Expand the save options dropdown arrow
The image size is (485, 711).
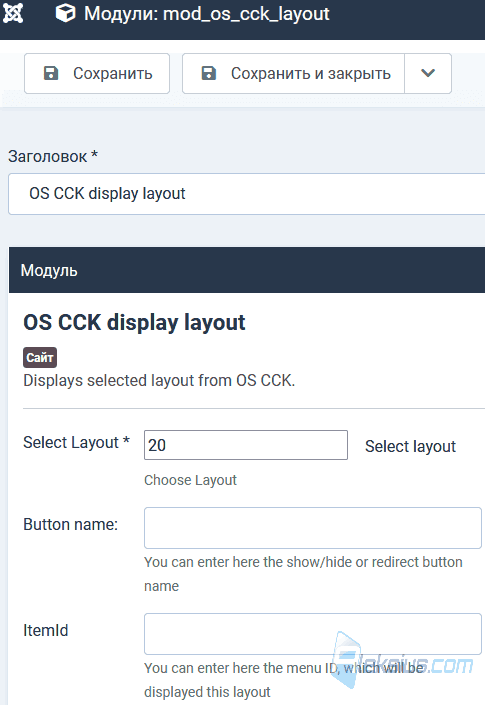(428, 73)
